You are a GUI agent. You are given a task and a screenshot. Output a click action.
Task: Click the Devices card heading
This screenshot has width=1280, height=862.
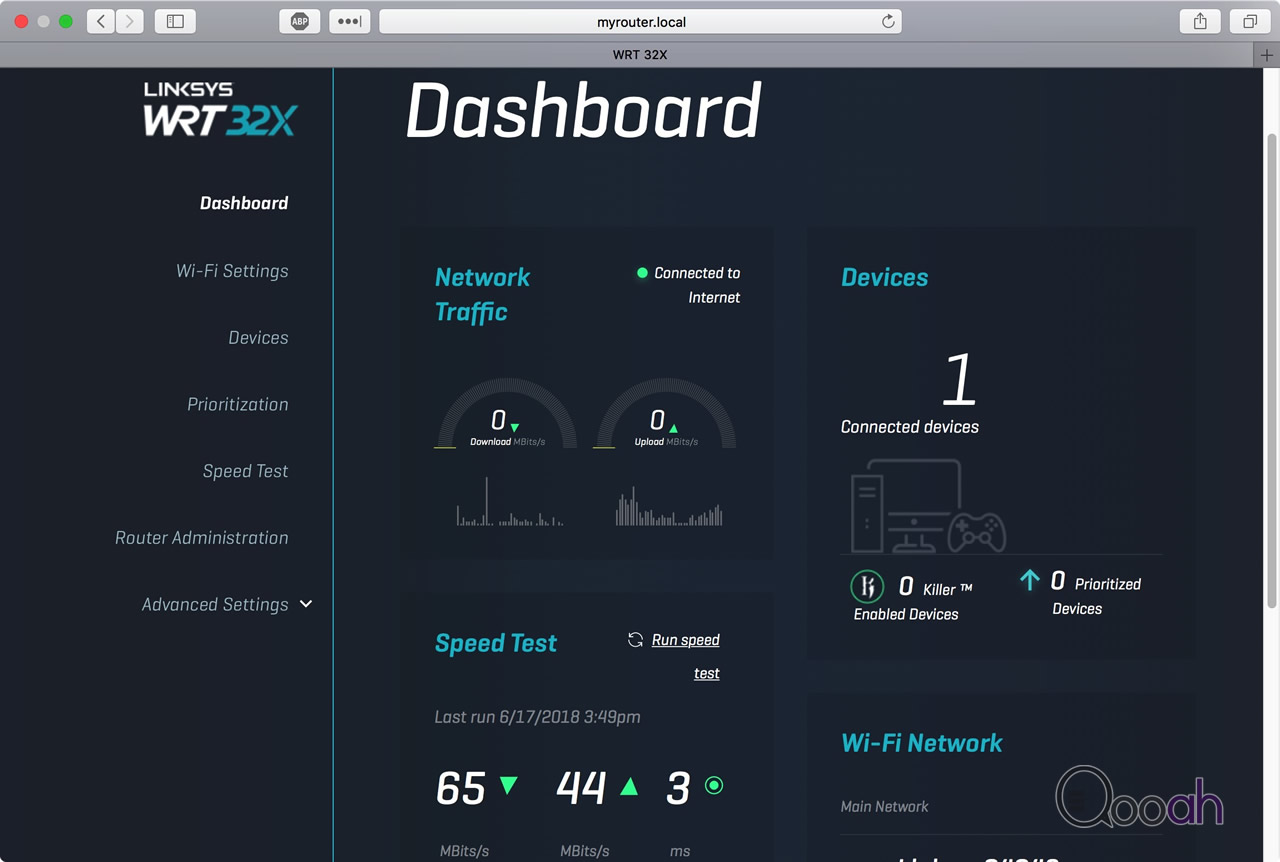[x=885, y=277]
